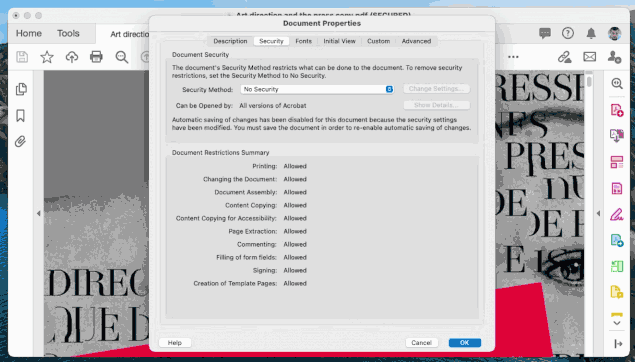This screenshot has height=362, width=635.
Task: Open the Help question mark icon
Action: click(568, 33)
